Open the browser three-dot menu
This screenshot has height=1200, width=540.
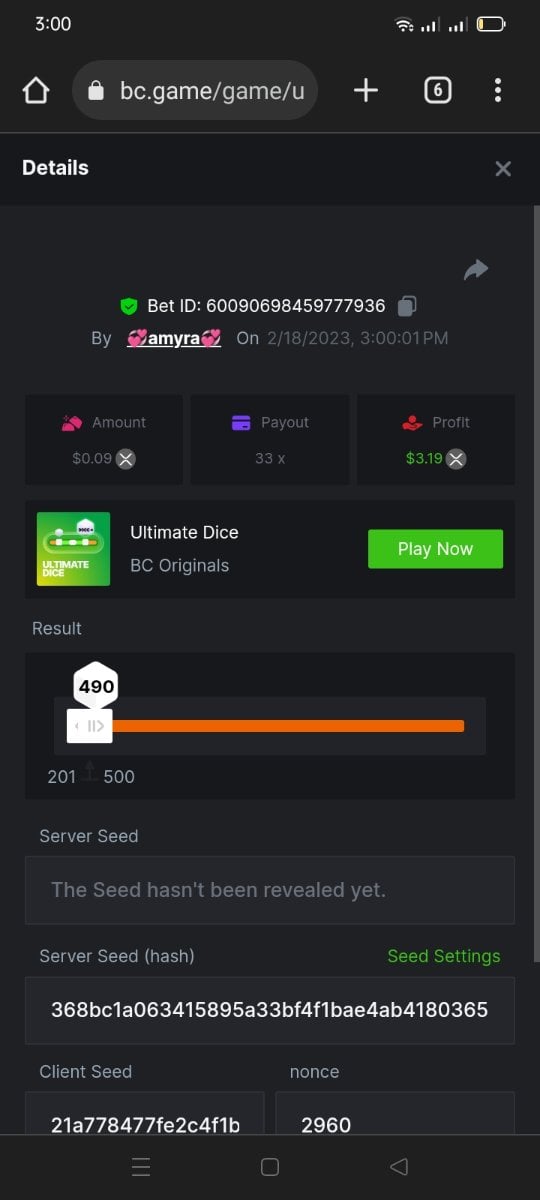pos(498,91)
